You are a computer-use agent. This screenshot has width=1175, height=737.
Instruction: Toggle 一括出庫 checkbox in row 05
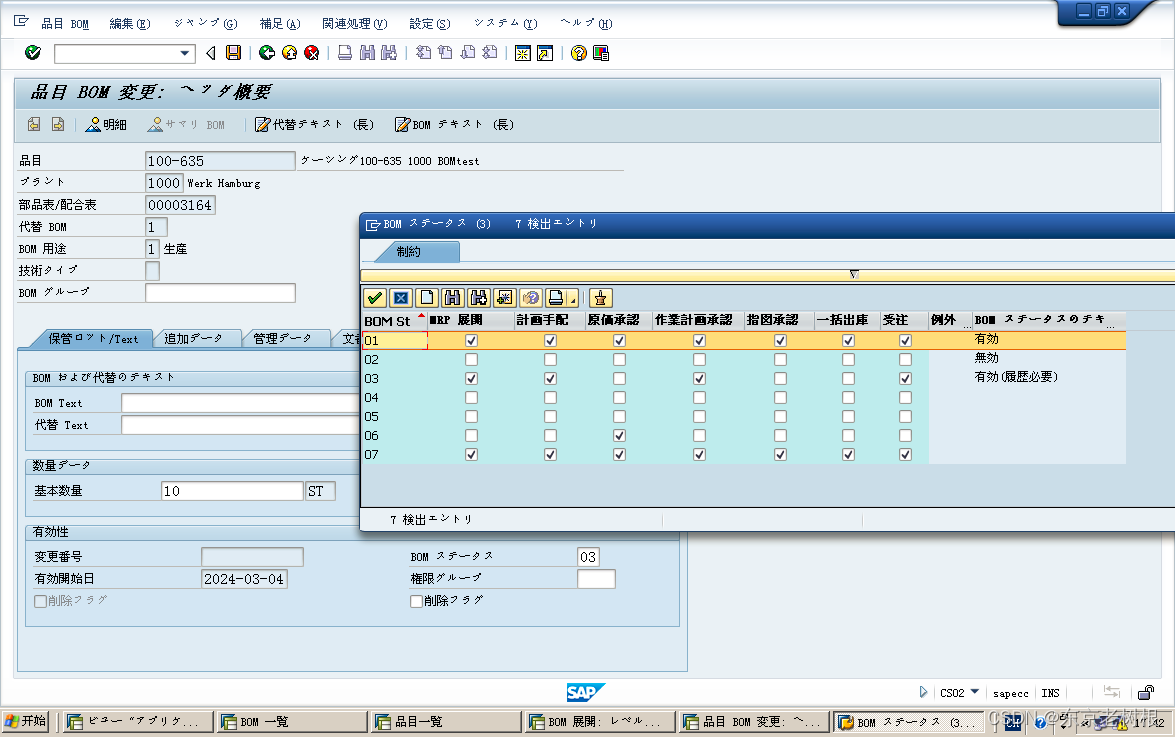point(848,416)
